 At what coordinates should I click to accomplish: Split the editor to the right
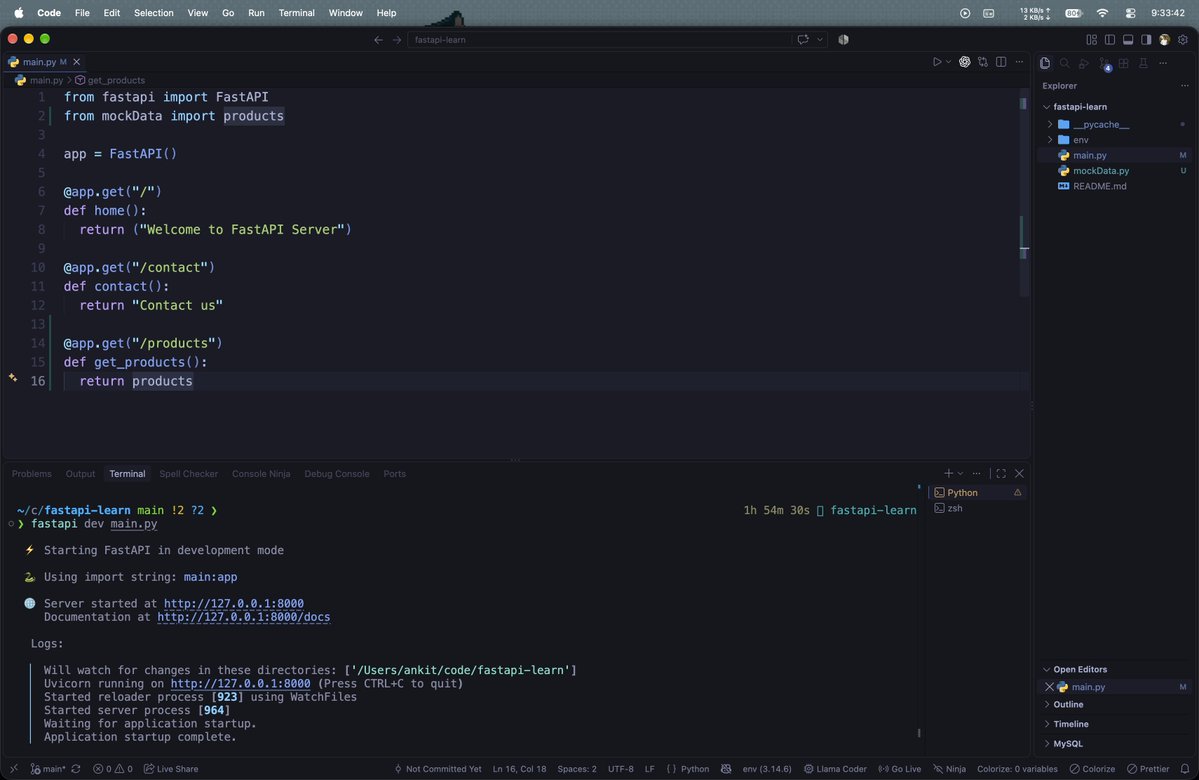1001,62
